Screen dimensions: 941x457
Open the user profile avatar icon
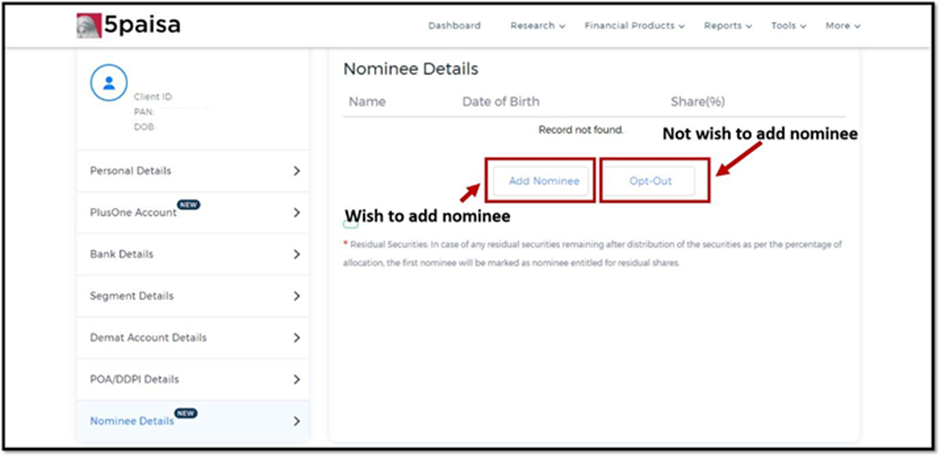pyautogui.click(x=109, y=83)
